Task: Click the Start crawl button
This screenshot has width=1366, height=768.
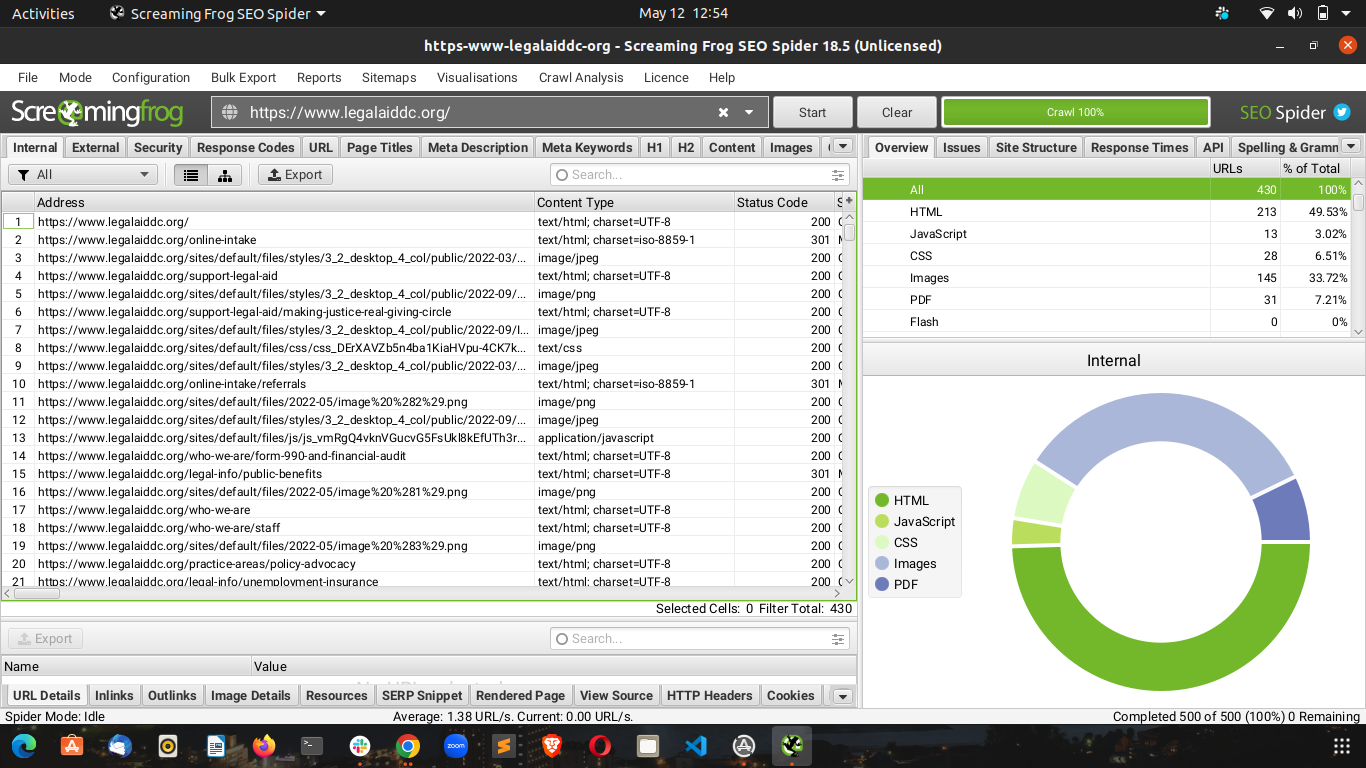Action: coord(813,112)
